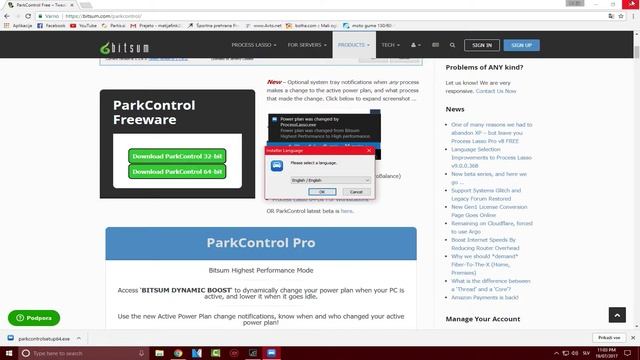Open Remaining on Cloudflare news link
The height and width of the screenshot is (360, 640).
pos(491,227)
